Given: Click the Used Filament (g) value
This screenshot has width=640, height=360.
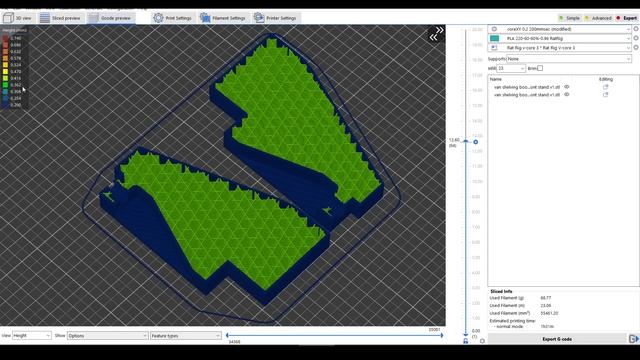Looking at the screenshot, I should point(546,298).
